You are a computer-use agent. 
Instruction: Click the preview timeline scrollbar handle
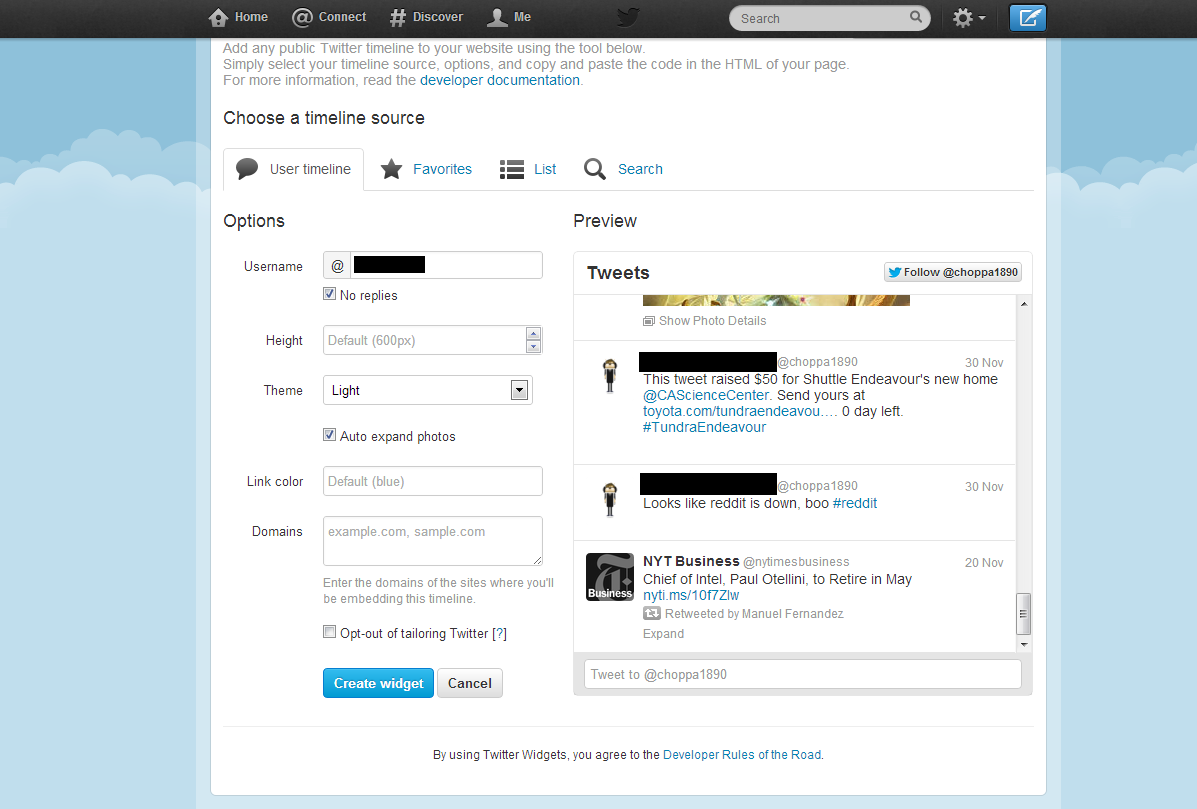point(1024,614)
